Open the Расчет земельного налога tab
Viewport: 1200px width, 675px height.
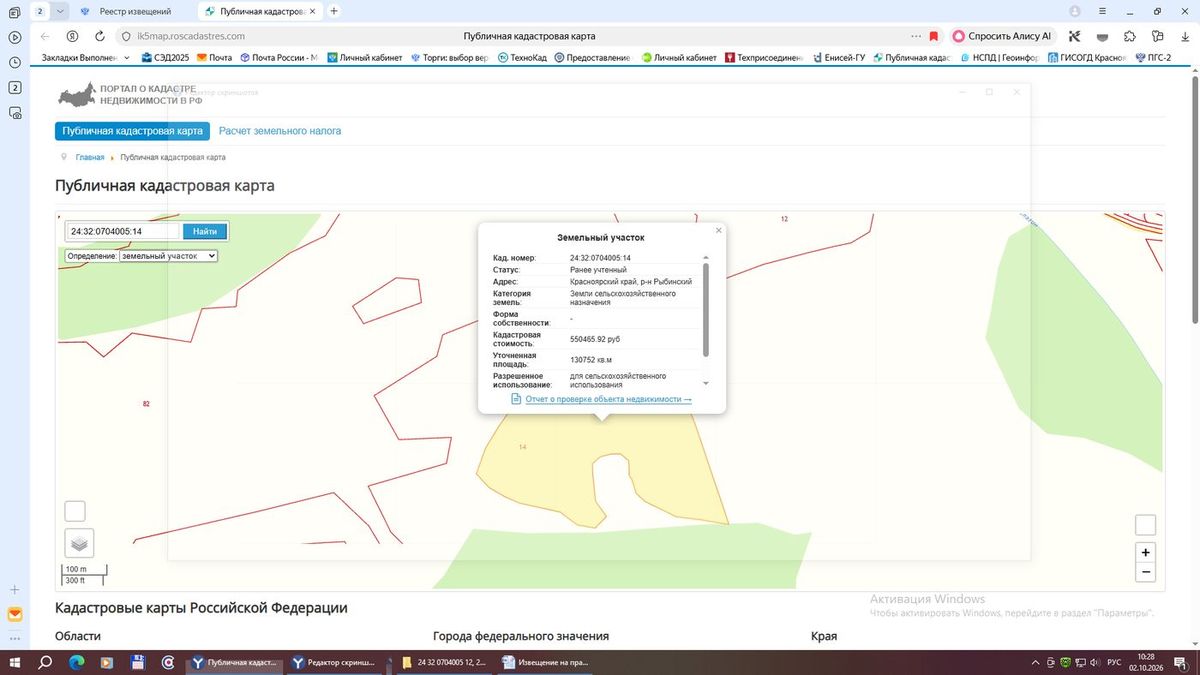280,131
